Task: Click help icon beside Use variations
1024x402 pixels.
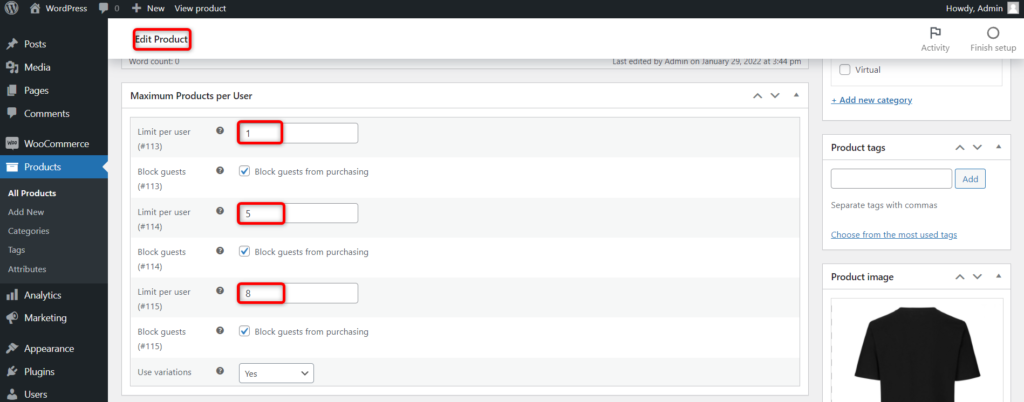Action: tap(220, 371)
